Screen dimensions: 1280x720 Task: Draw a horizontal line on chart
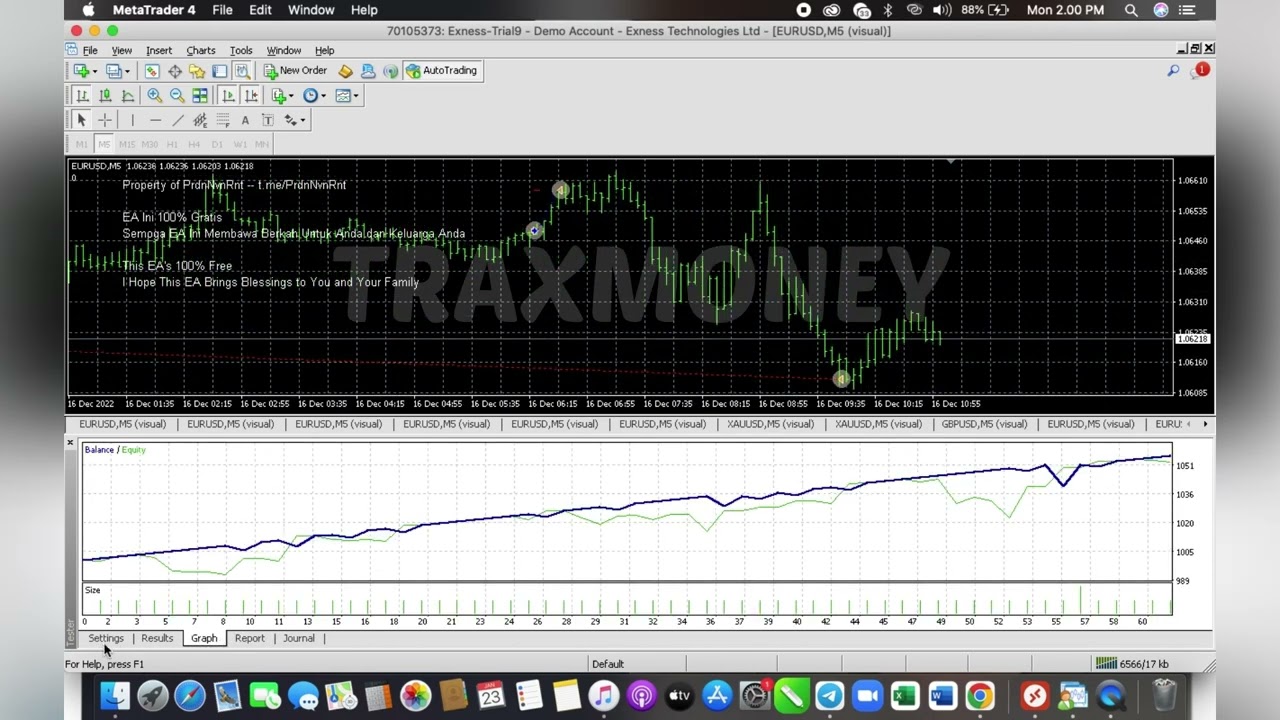tap(155, 120)
